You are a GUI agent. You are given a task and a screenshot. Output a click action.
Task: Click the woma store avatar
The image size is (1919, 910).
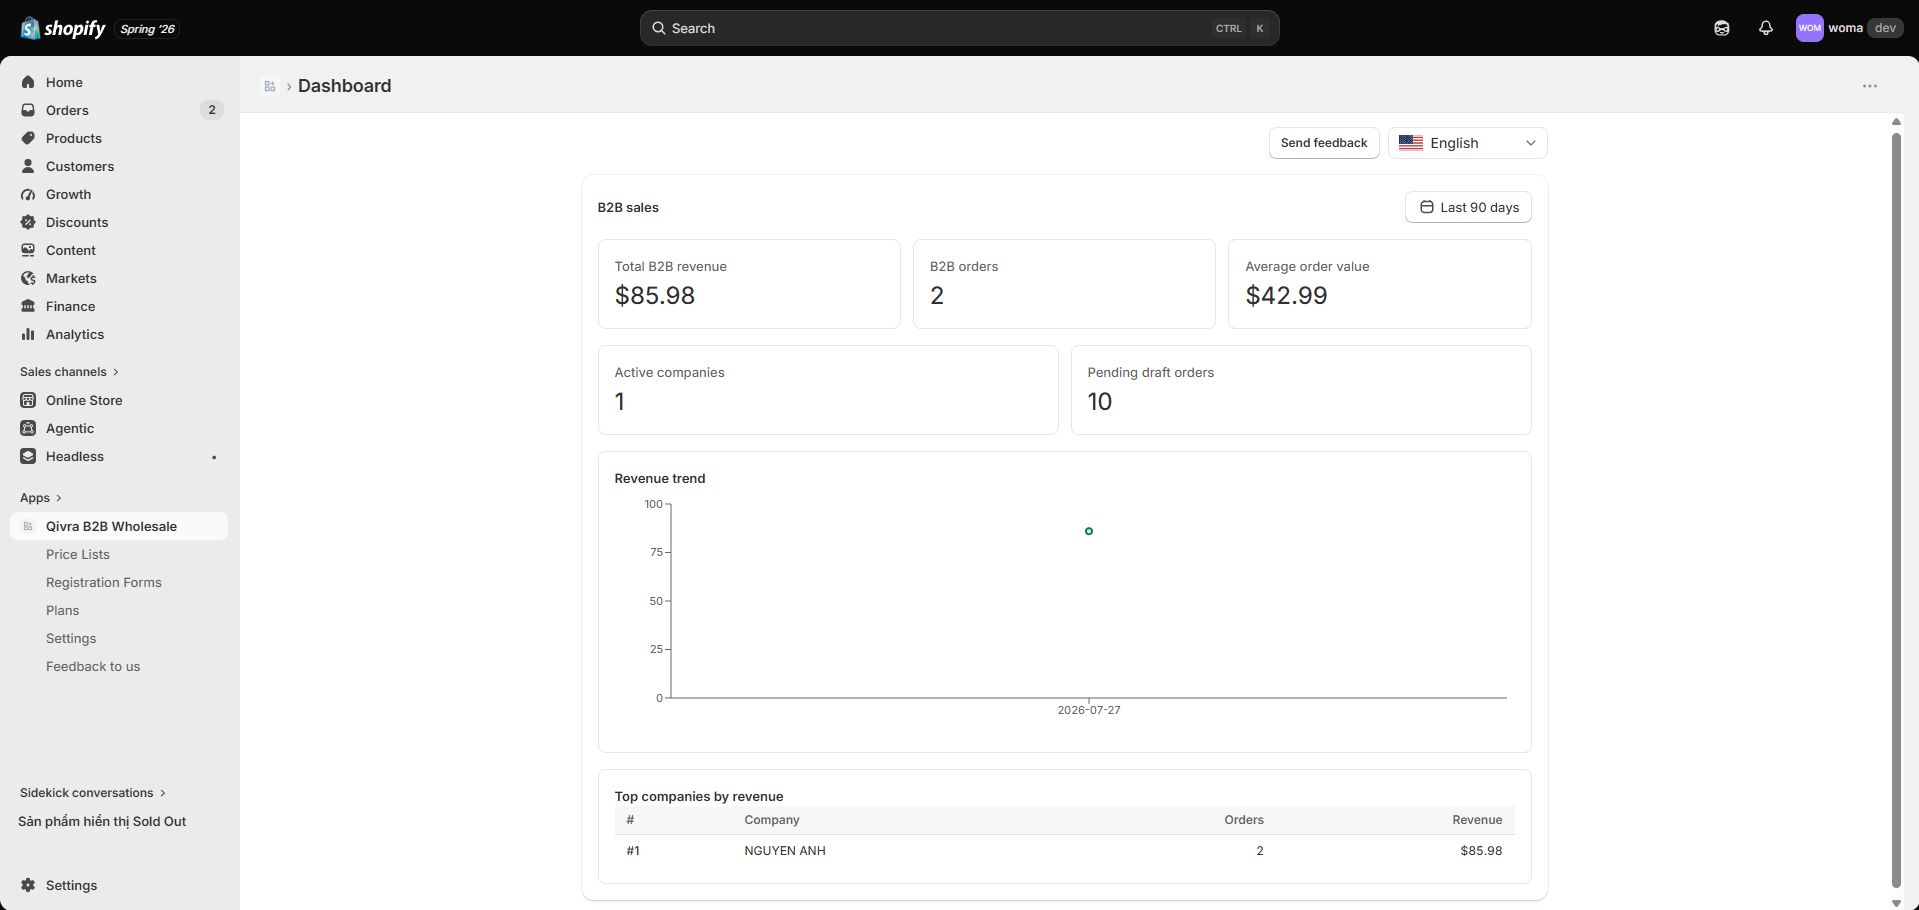tap(1809, 28)
